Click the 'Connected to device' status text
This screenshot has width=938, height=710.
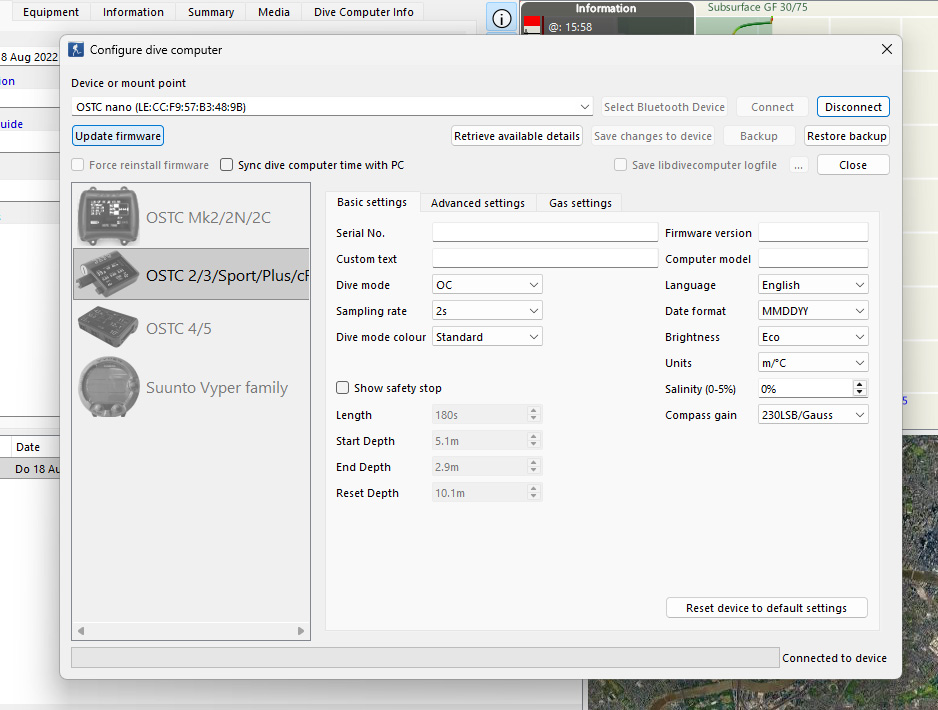tap(834, 658)
